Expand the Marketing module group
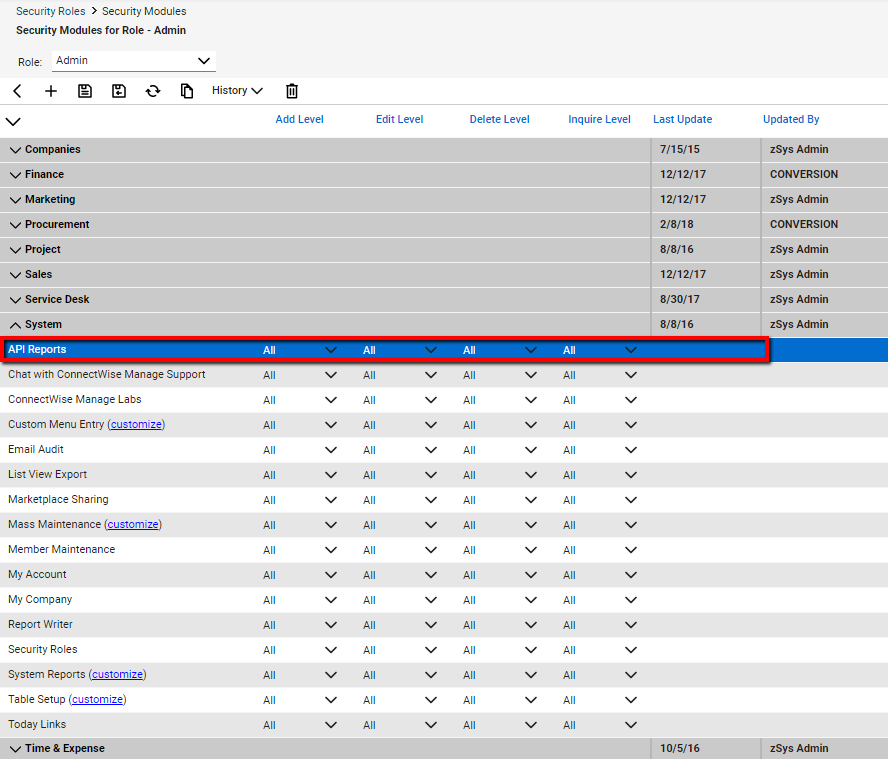The height and width of the screenshot is (759, 888). [x=15, y=200]
